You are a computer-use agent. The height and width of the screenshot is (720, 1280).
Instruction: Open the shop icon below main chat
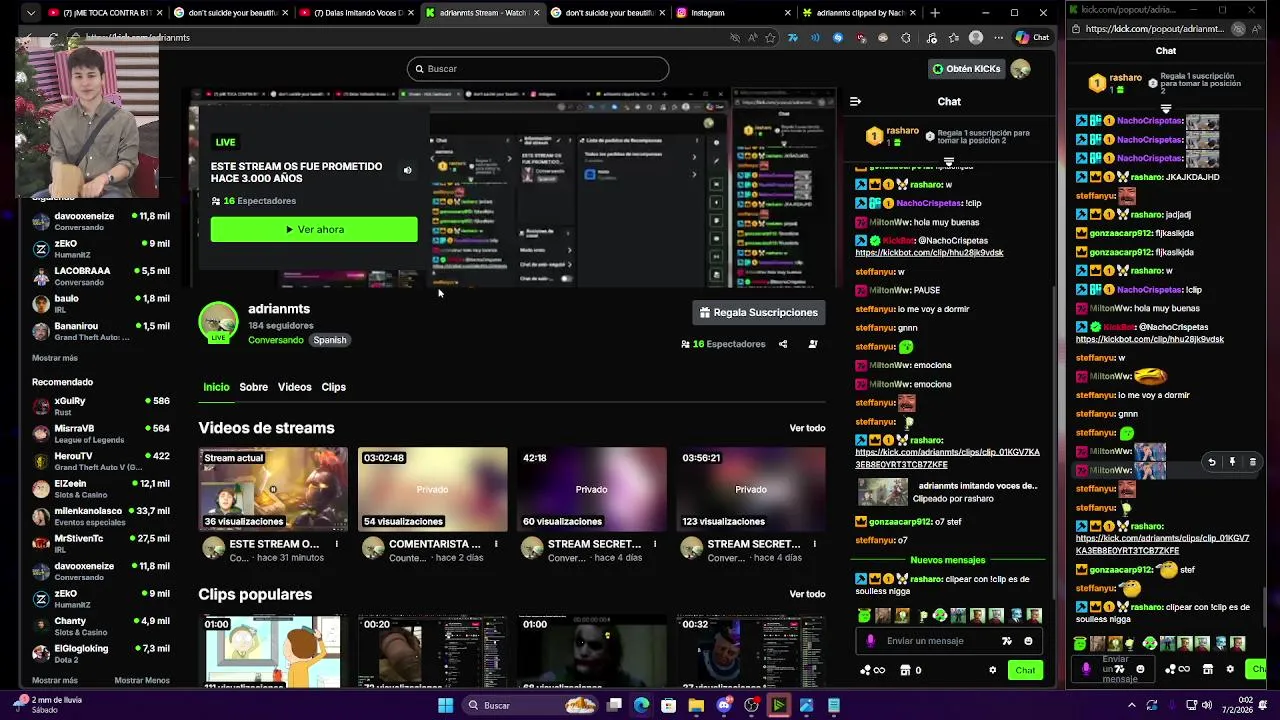[905, 670]
